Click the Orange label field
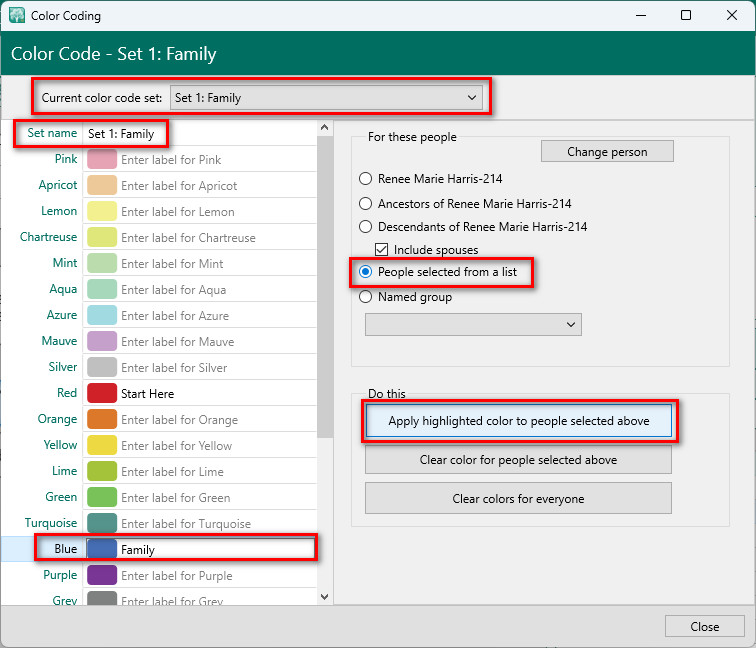This screenshot has width=756, height=648. tap(217, 419)
